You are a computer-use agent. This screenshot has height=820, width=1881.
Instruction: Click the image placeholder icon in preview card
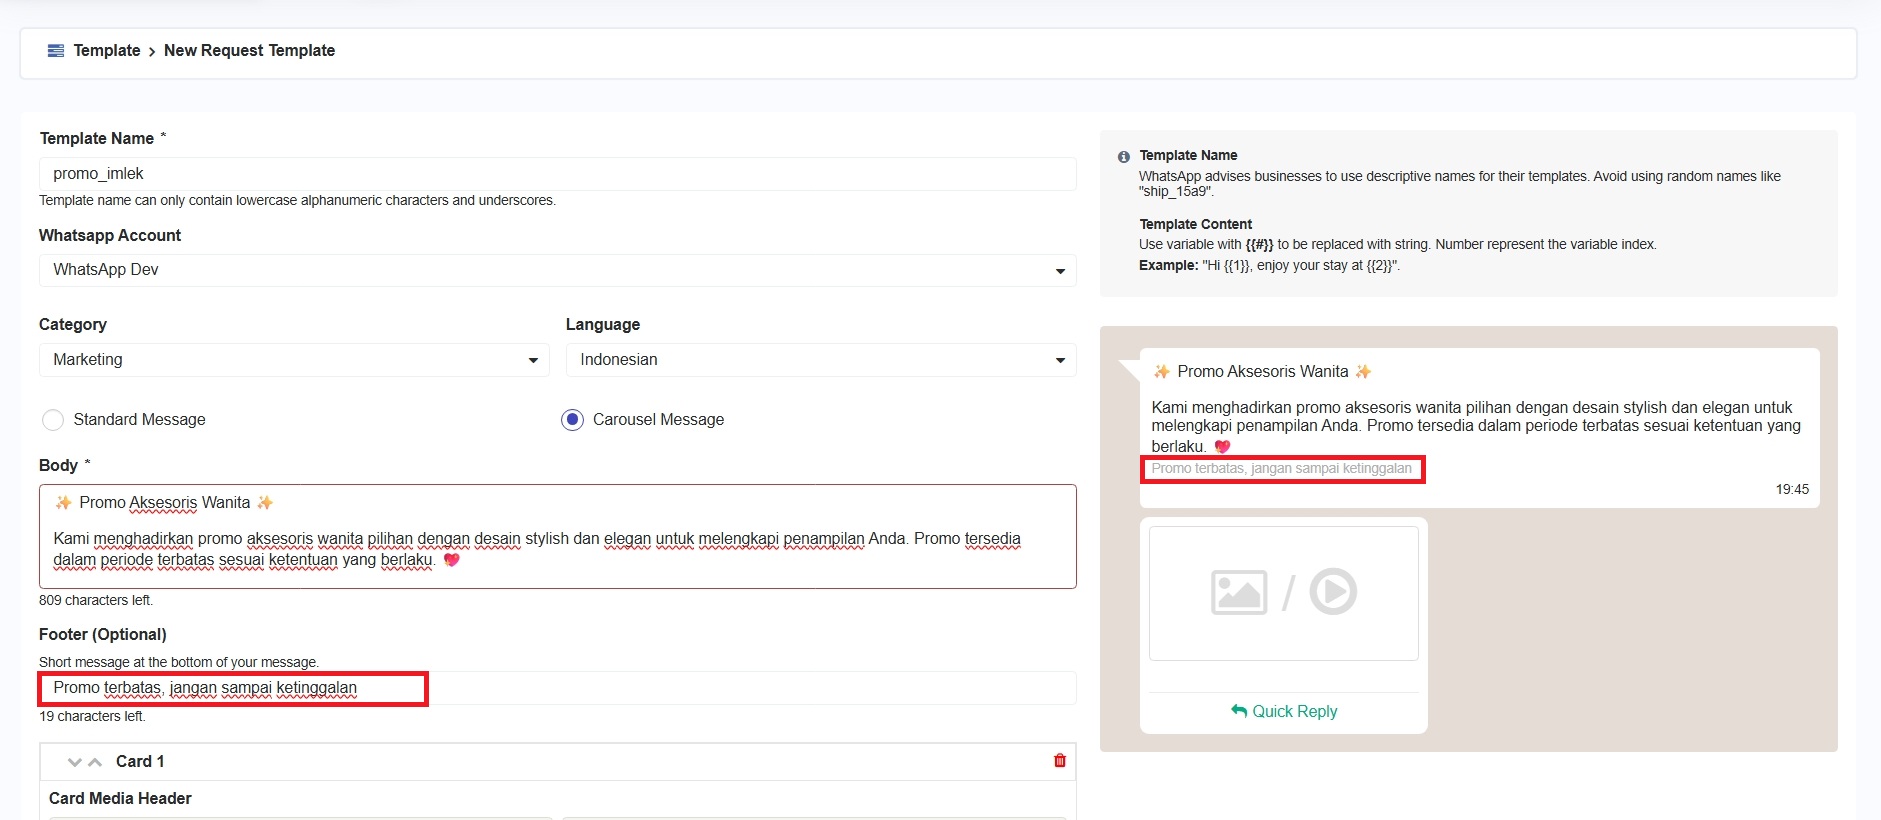tap(1238, 592)
